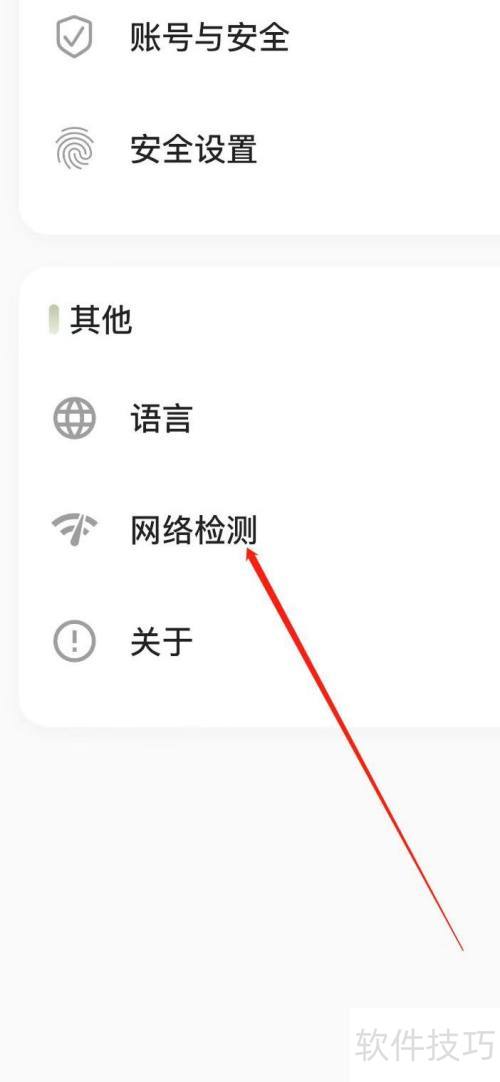The width and height of the screenshot is (500, 1082).
Task: Click the red arrowhead pointing at 网络检测
Action: click(253, 555)
